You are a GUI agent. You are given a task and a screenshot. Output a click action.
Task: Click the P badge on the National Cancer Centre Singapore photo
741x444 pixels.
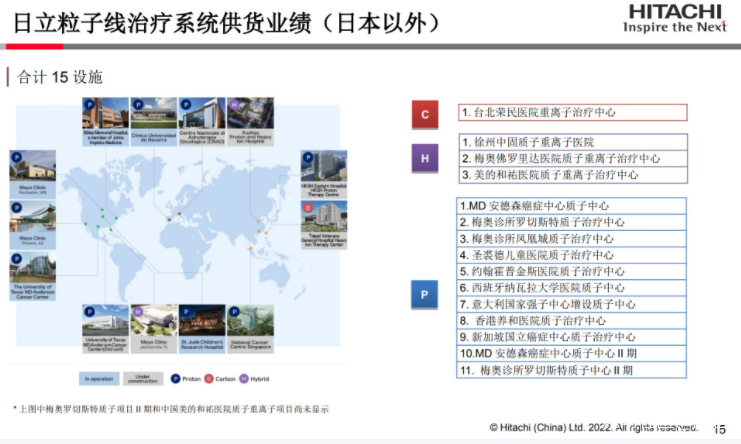tap(234, 312)
